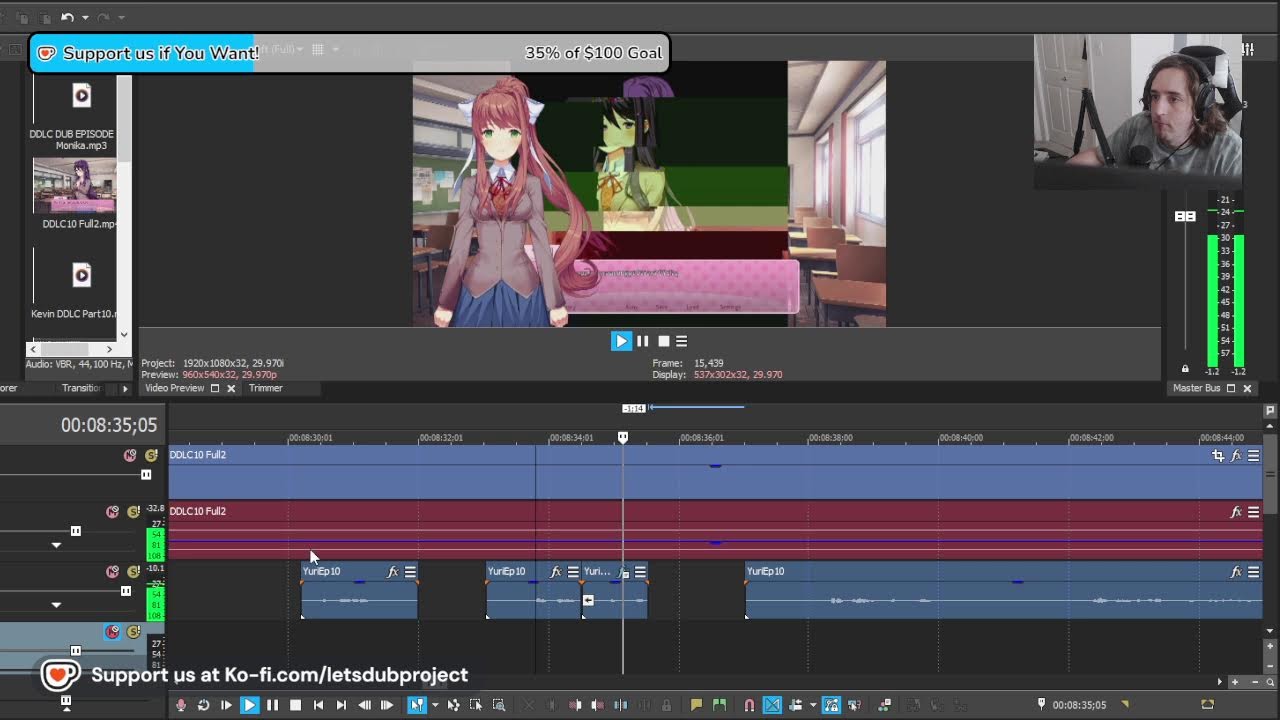Open Event FX on first YuriEp10 clip

pyautogui.click(x=393, y=572)
